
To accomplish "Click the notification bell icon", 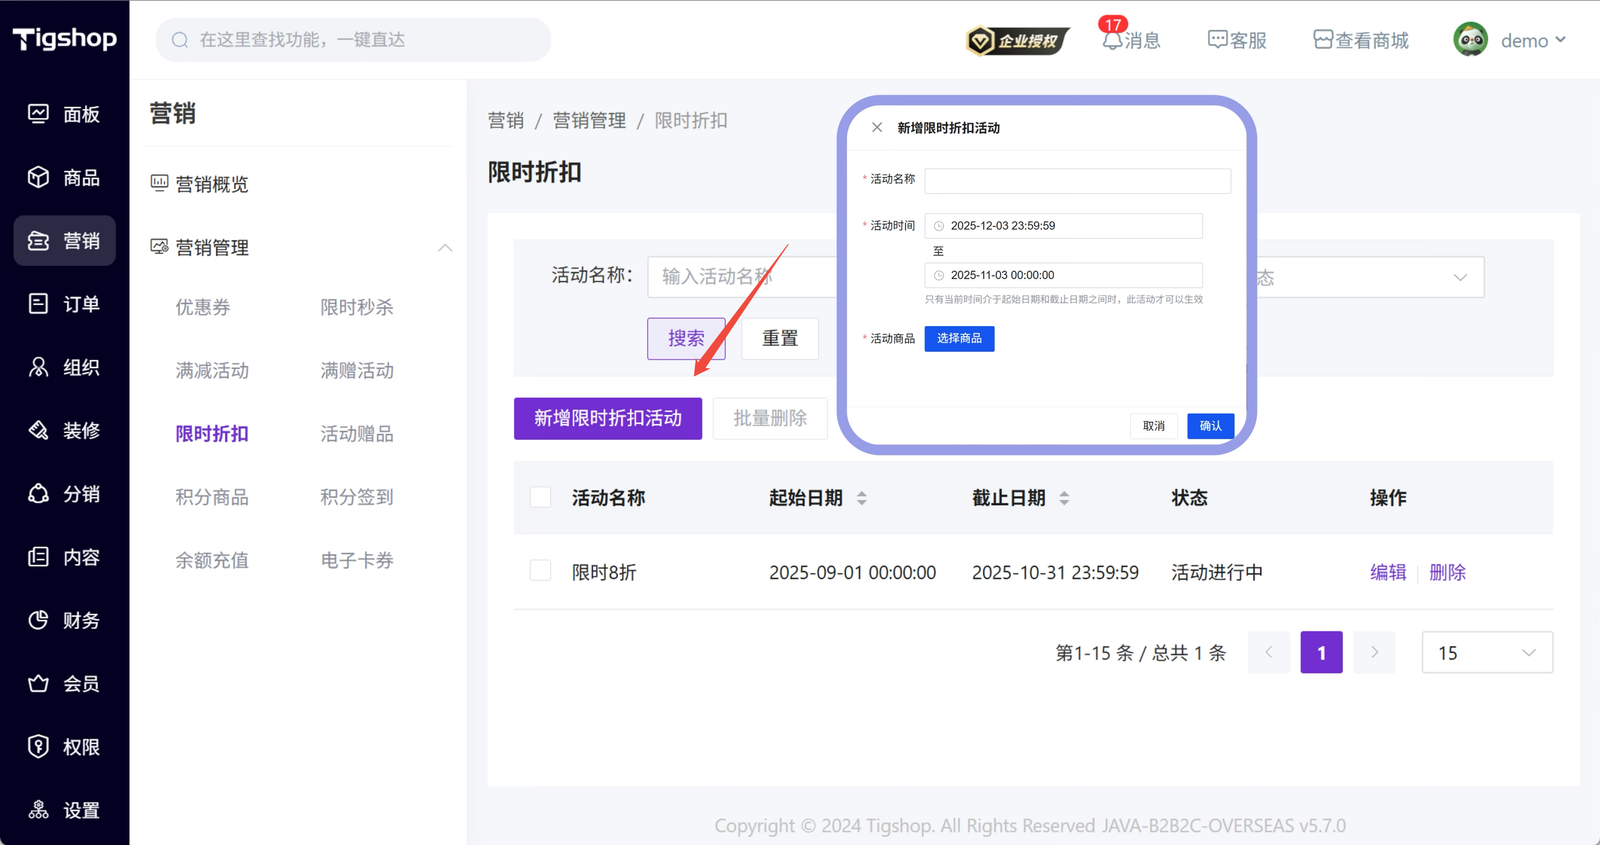I will coord(1111,41).
